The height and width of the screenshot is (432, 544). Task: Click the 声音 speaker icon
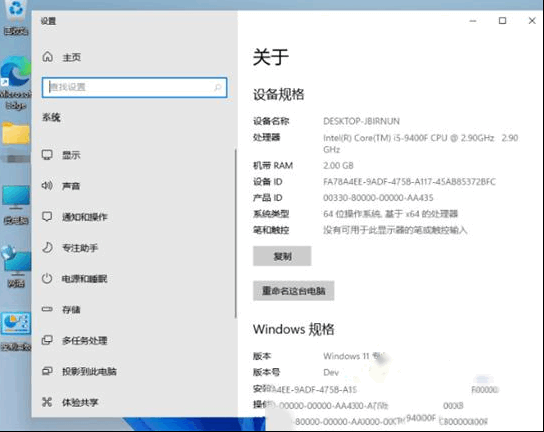pos(47,186)
